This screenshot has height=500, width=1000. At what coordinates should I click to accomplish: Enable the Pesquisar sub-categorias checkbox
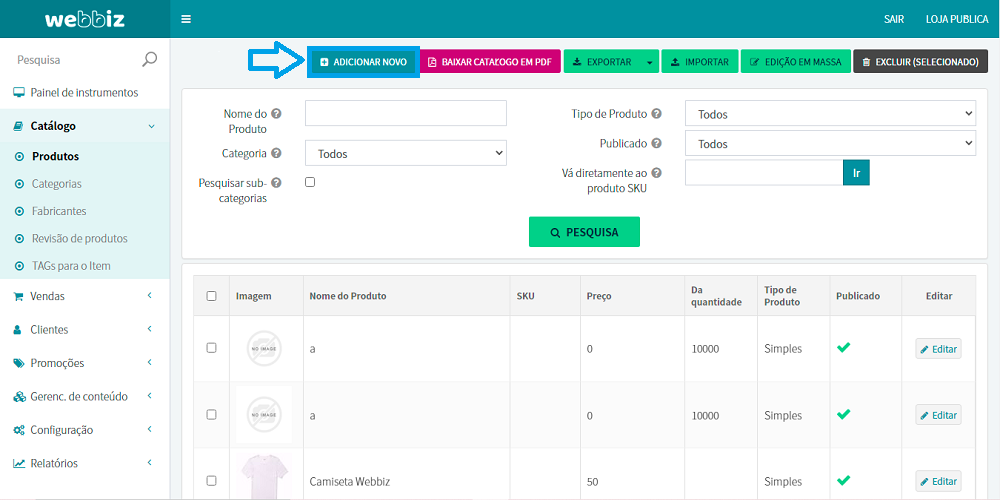(310, 182)
